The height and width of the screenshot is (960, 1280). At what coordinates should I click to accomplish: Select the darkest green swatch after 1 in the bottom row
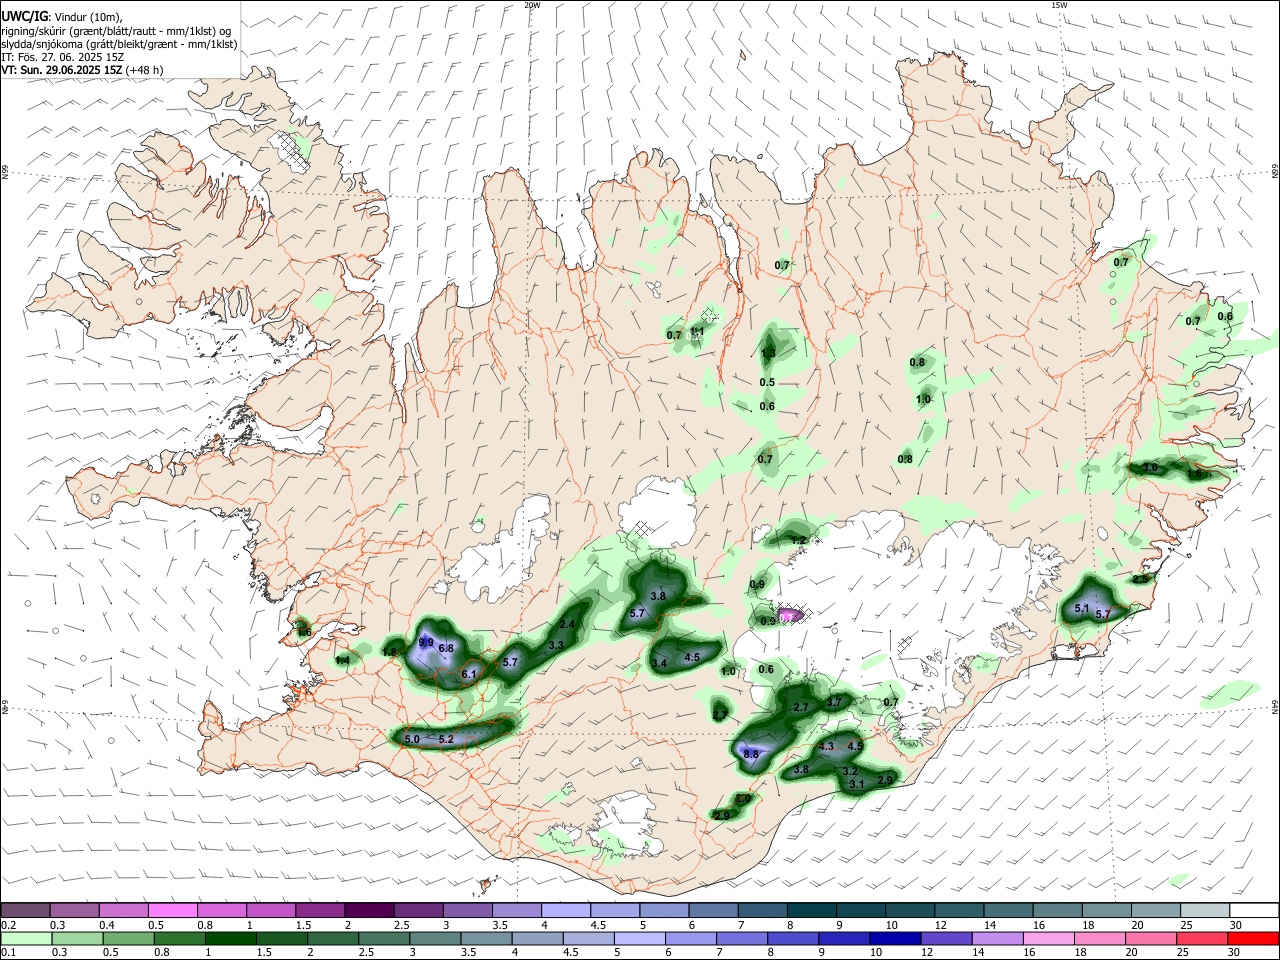point(231,938)
